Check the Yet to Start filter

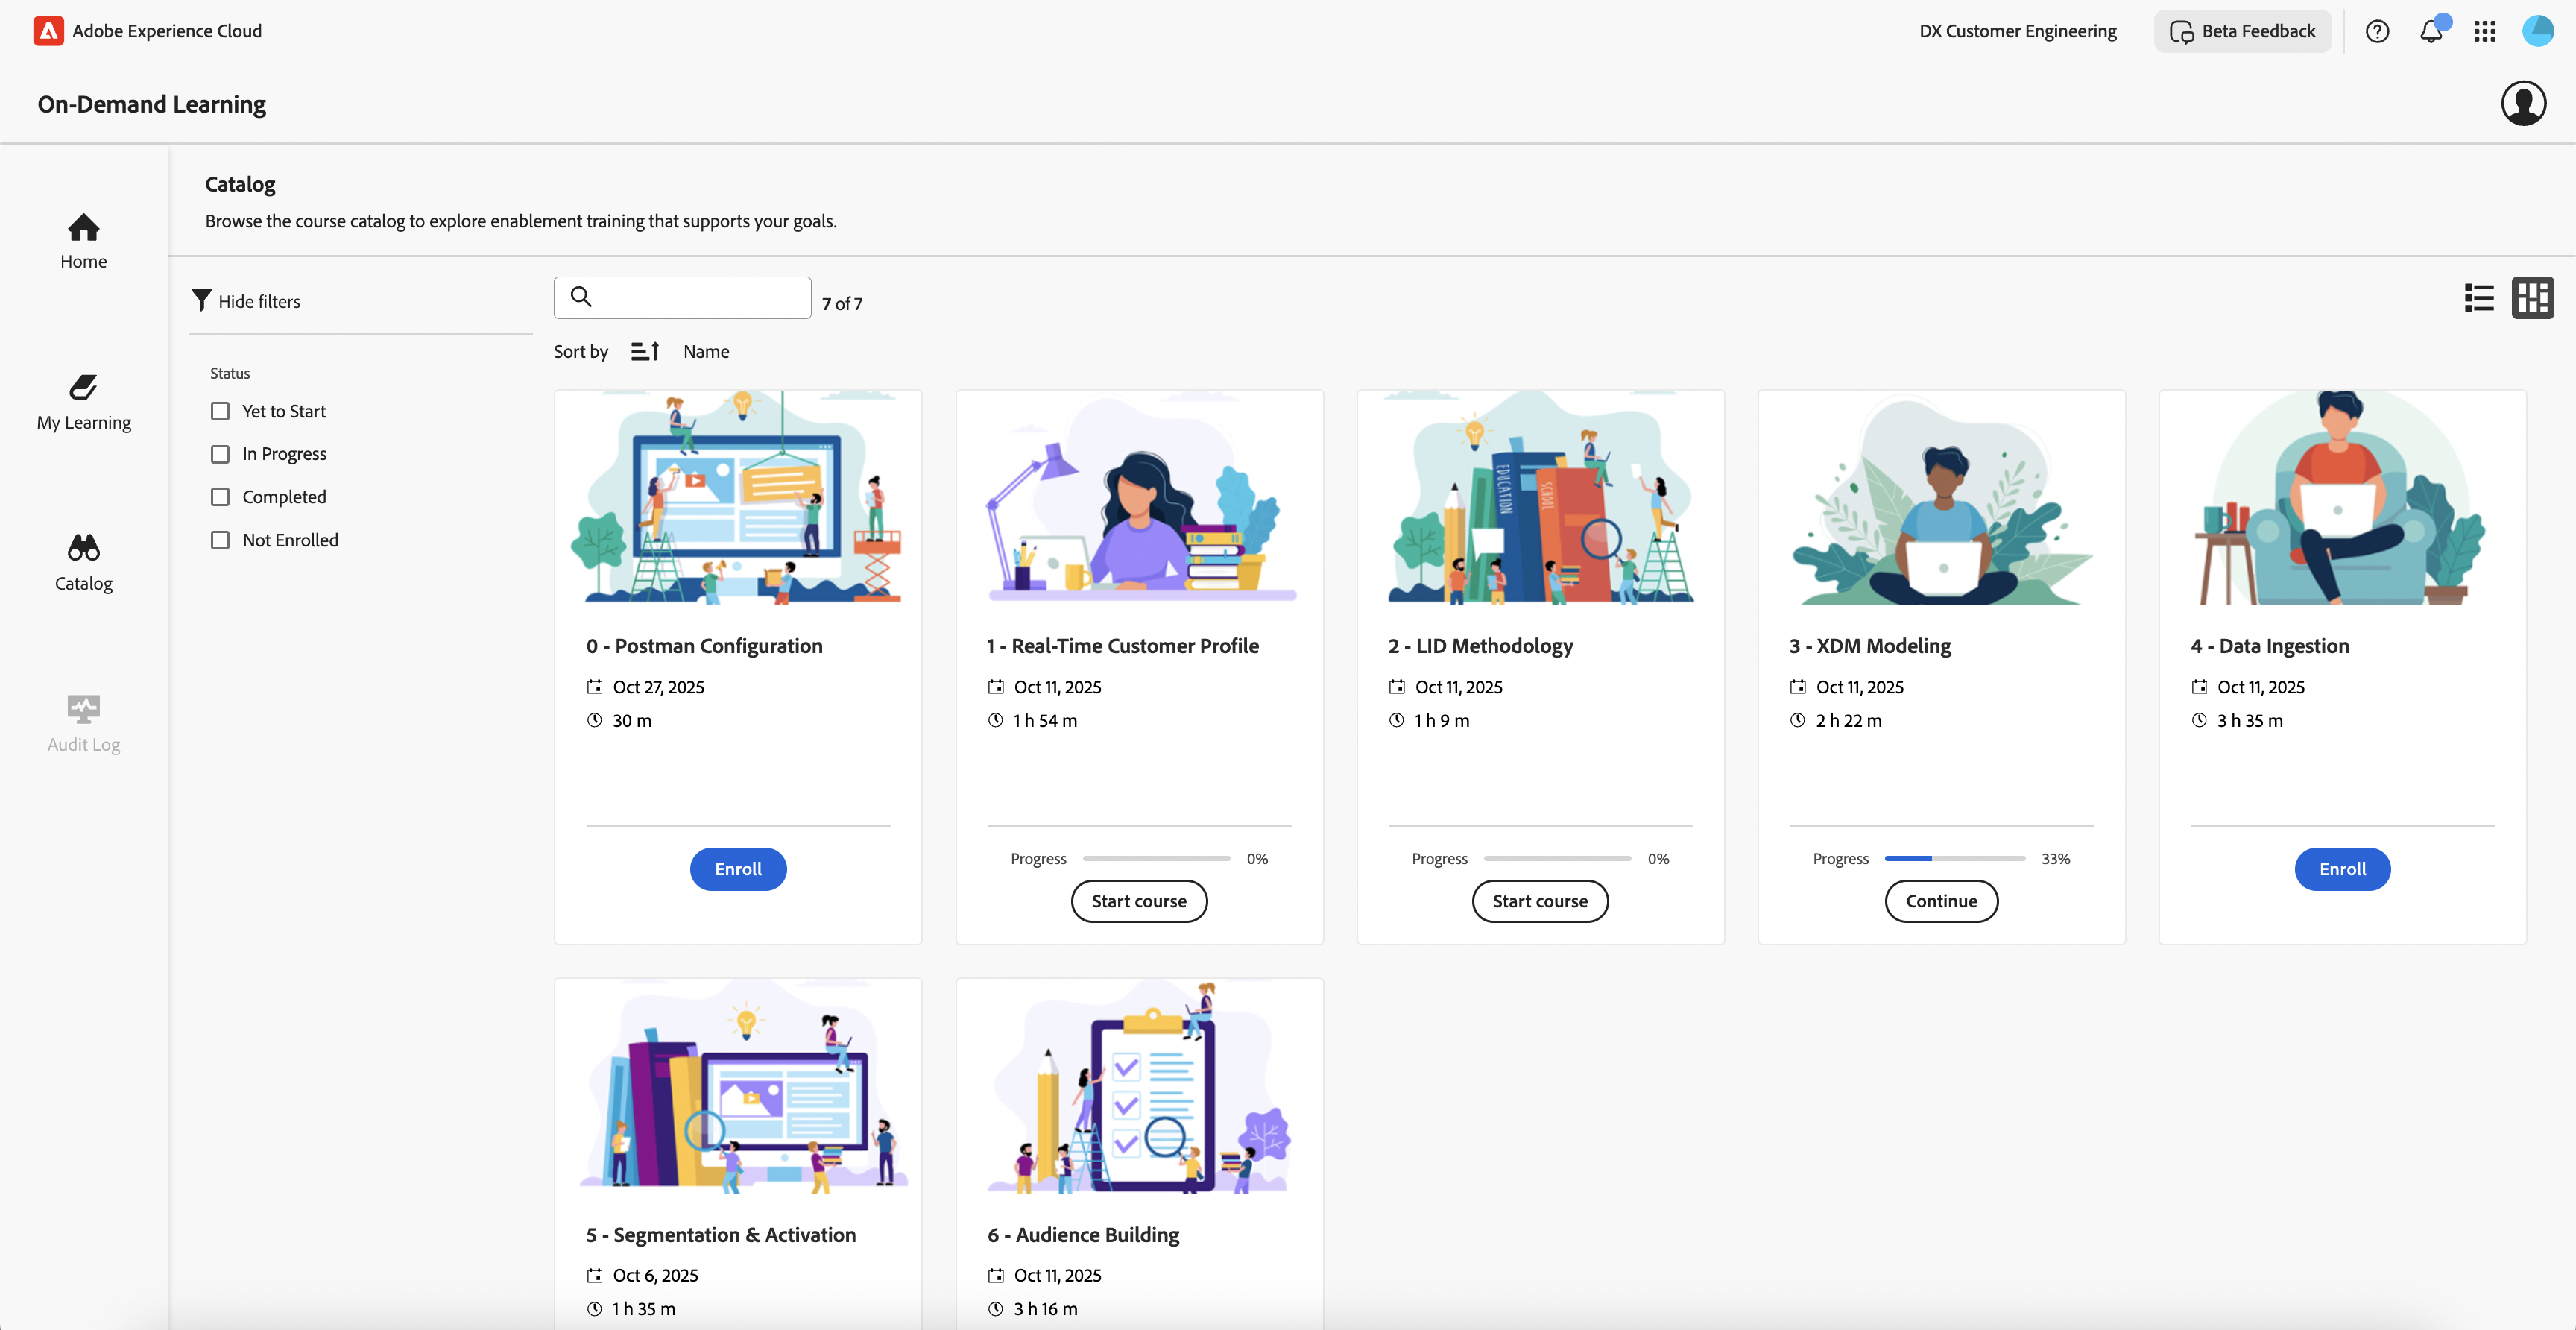click(220, 411)
